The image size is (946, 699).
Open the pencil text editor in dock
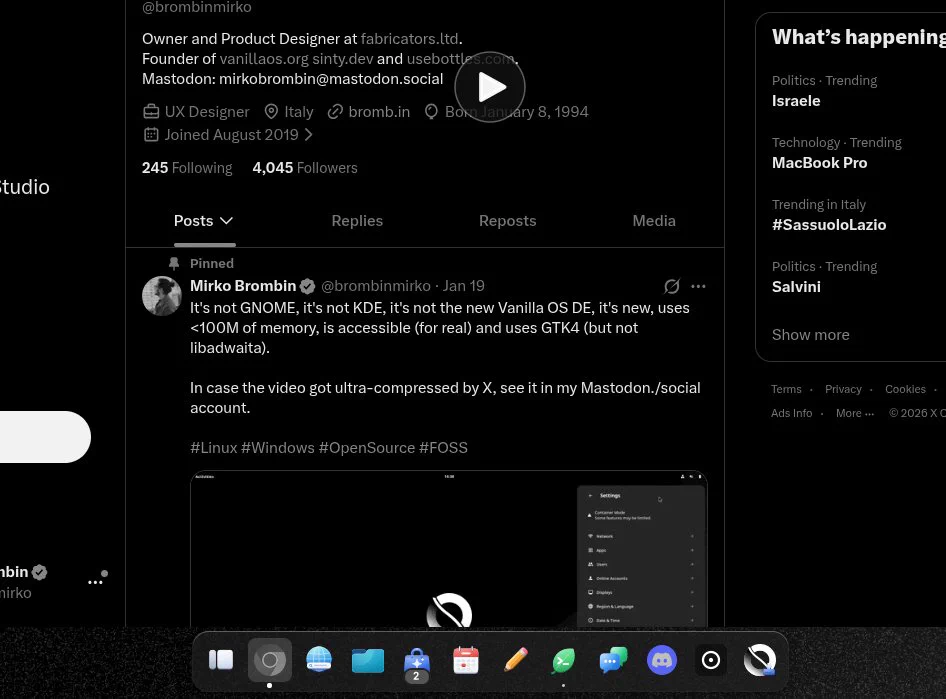coord(515,660)
